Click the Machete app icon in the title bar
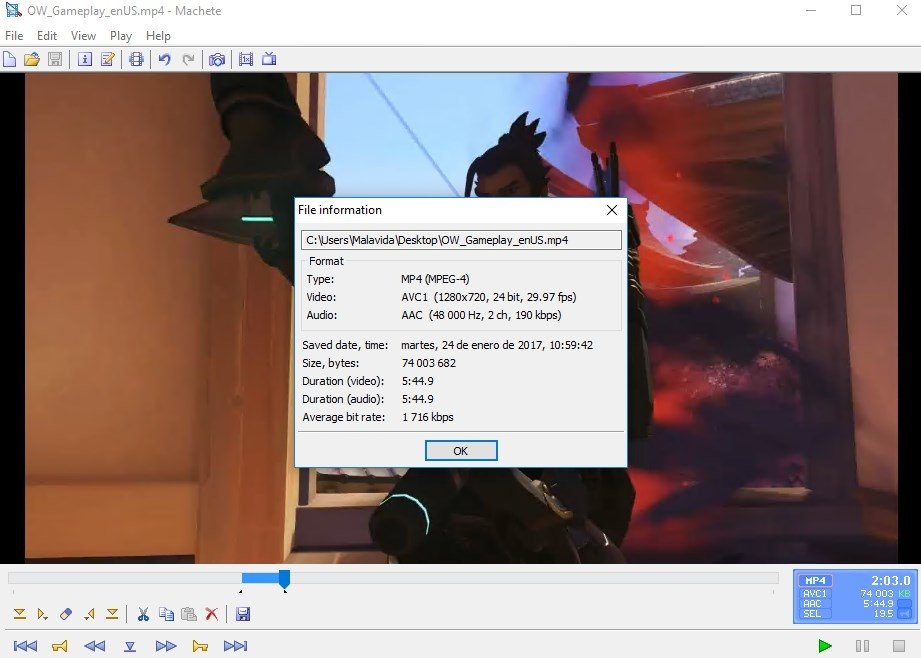This screenshot has height=658, width=921. (x=13, y=10)
